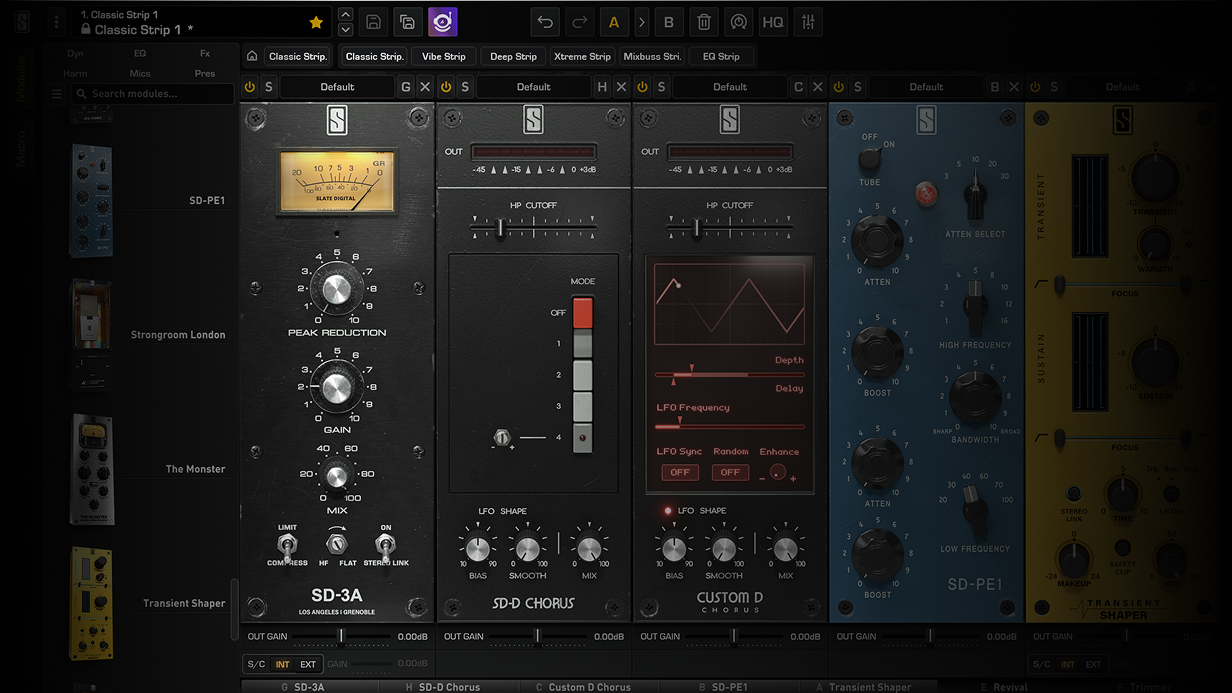Solo the SD-D Chorus module
This screenshot has width=1232, height=693.
pos(465,87)
